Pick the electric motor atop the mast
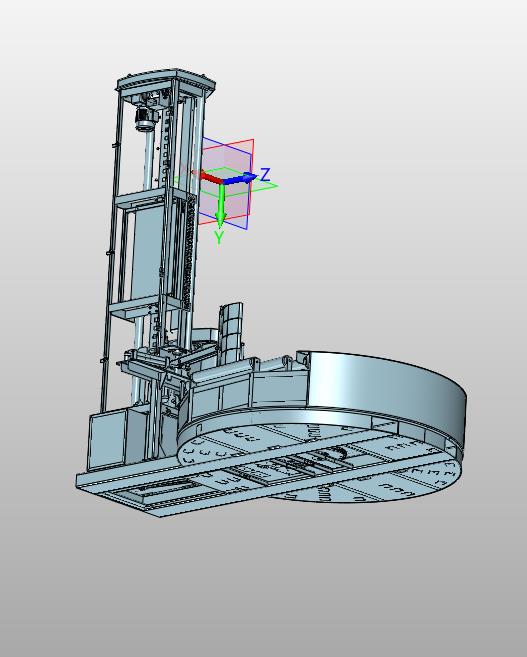 coord(146,117)
